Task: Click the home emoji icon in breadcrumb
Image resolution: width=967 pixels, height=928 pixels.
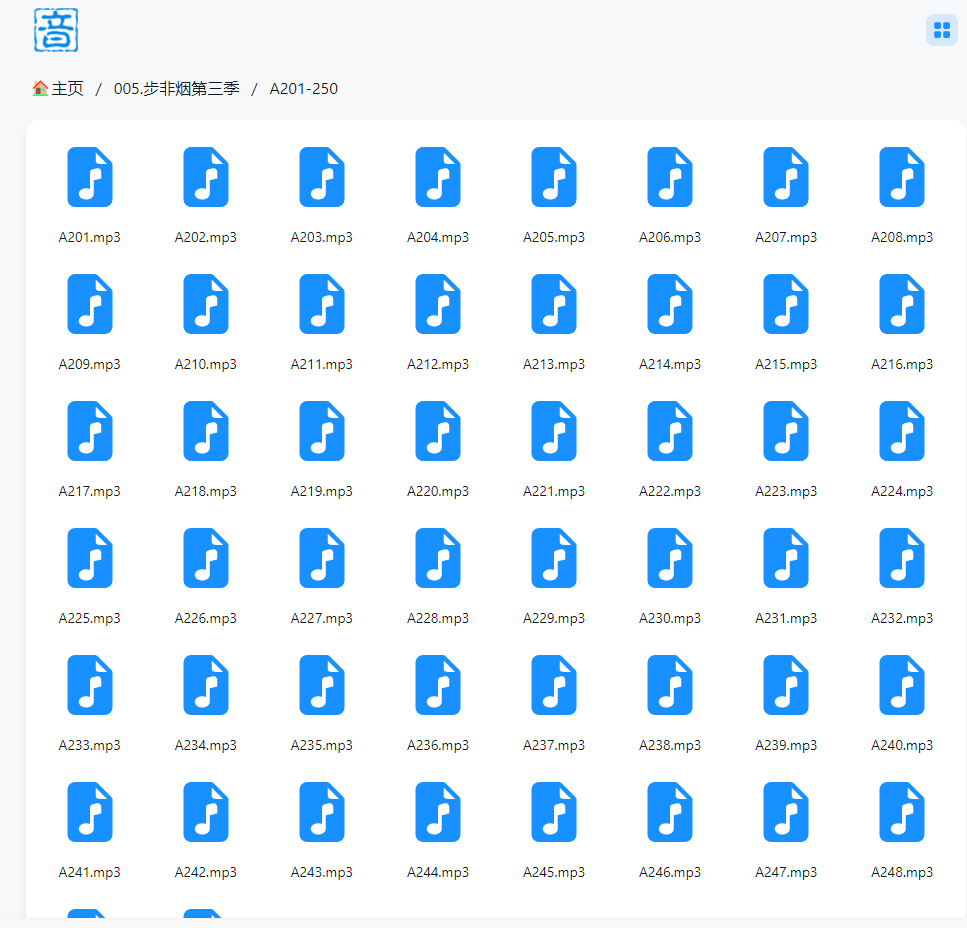Action: [x=40, y=89]
